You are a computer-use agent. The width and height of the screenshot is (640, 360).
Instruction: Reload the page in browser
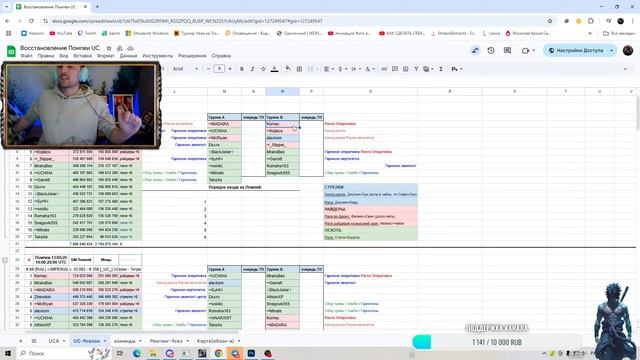[x=31, y=21]
